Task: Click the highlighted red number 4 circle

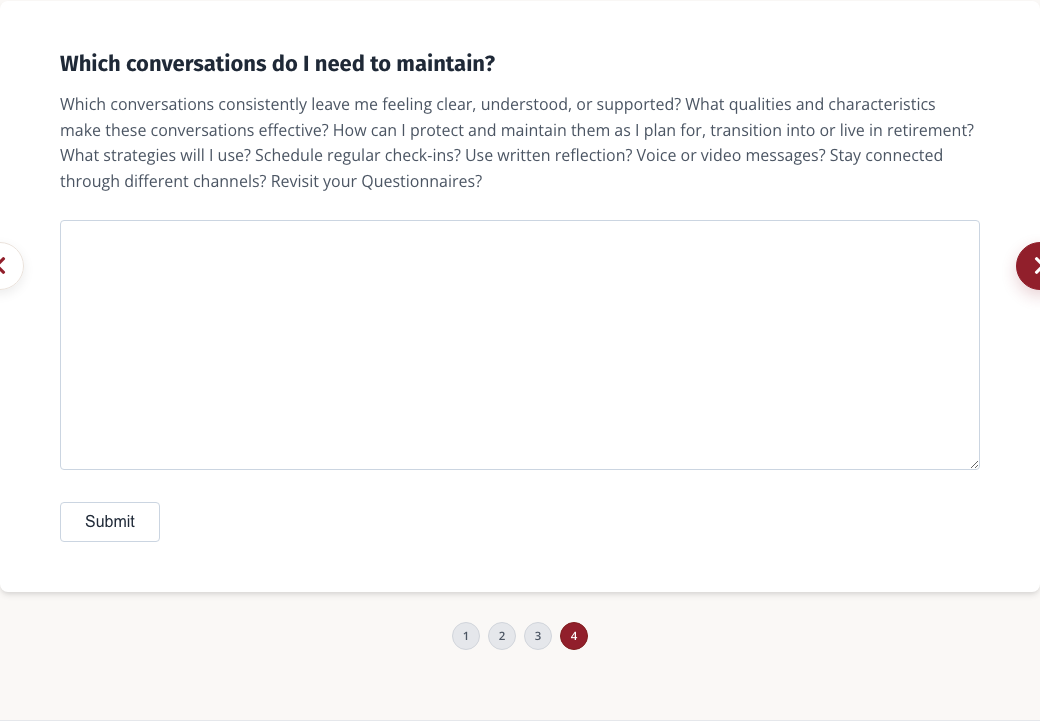Action: [574, 636]
